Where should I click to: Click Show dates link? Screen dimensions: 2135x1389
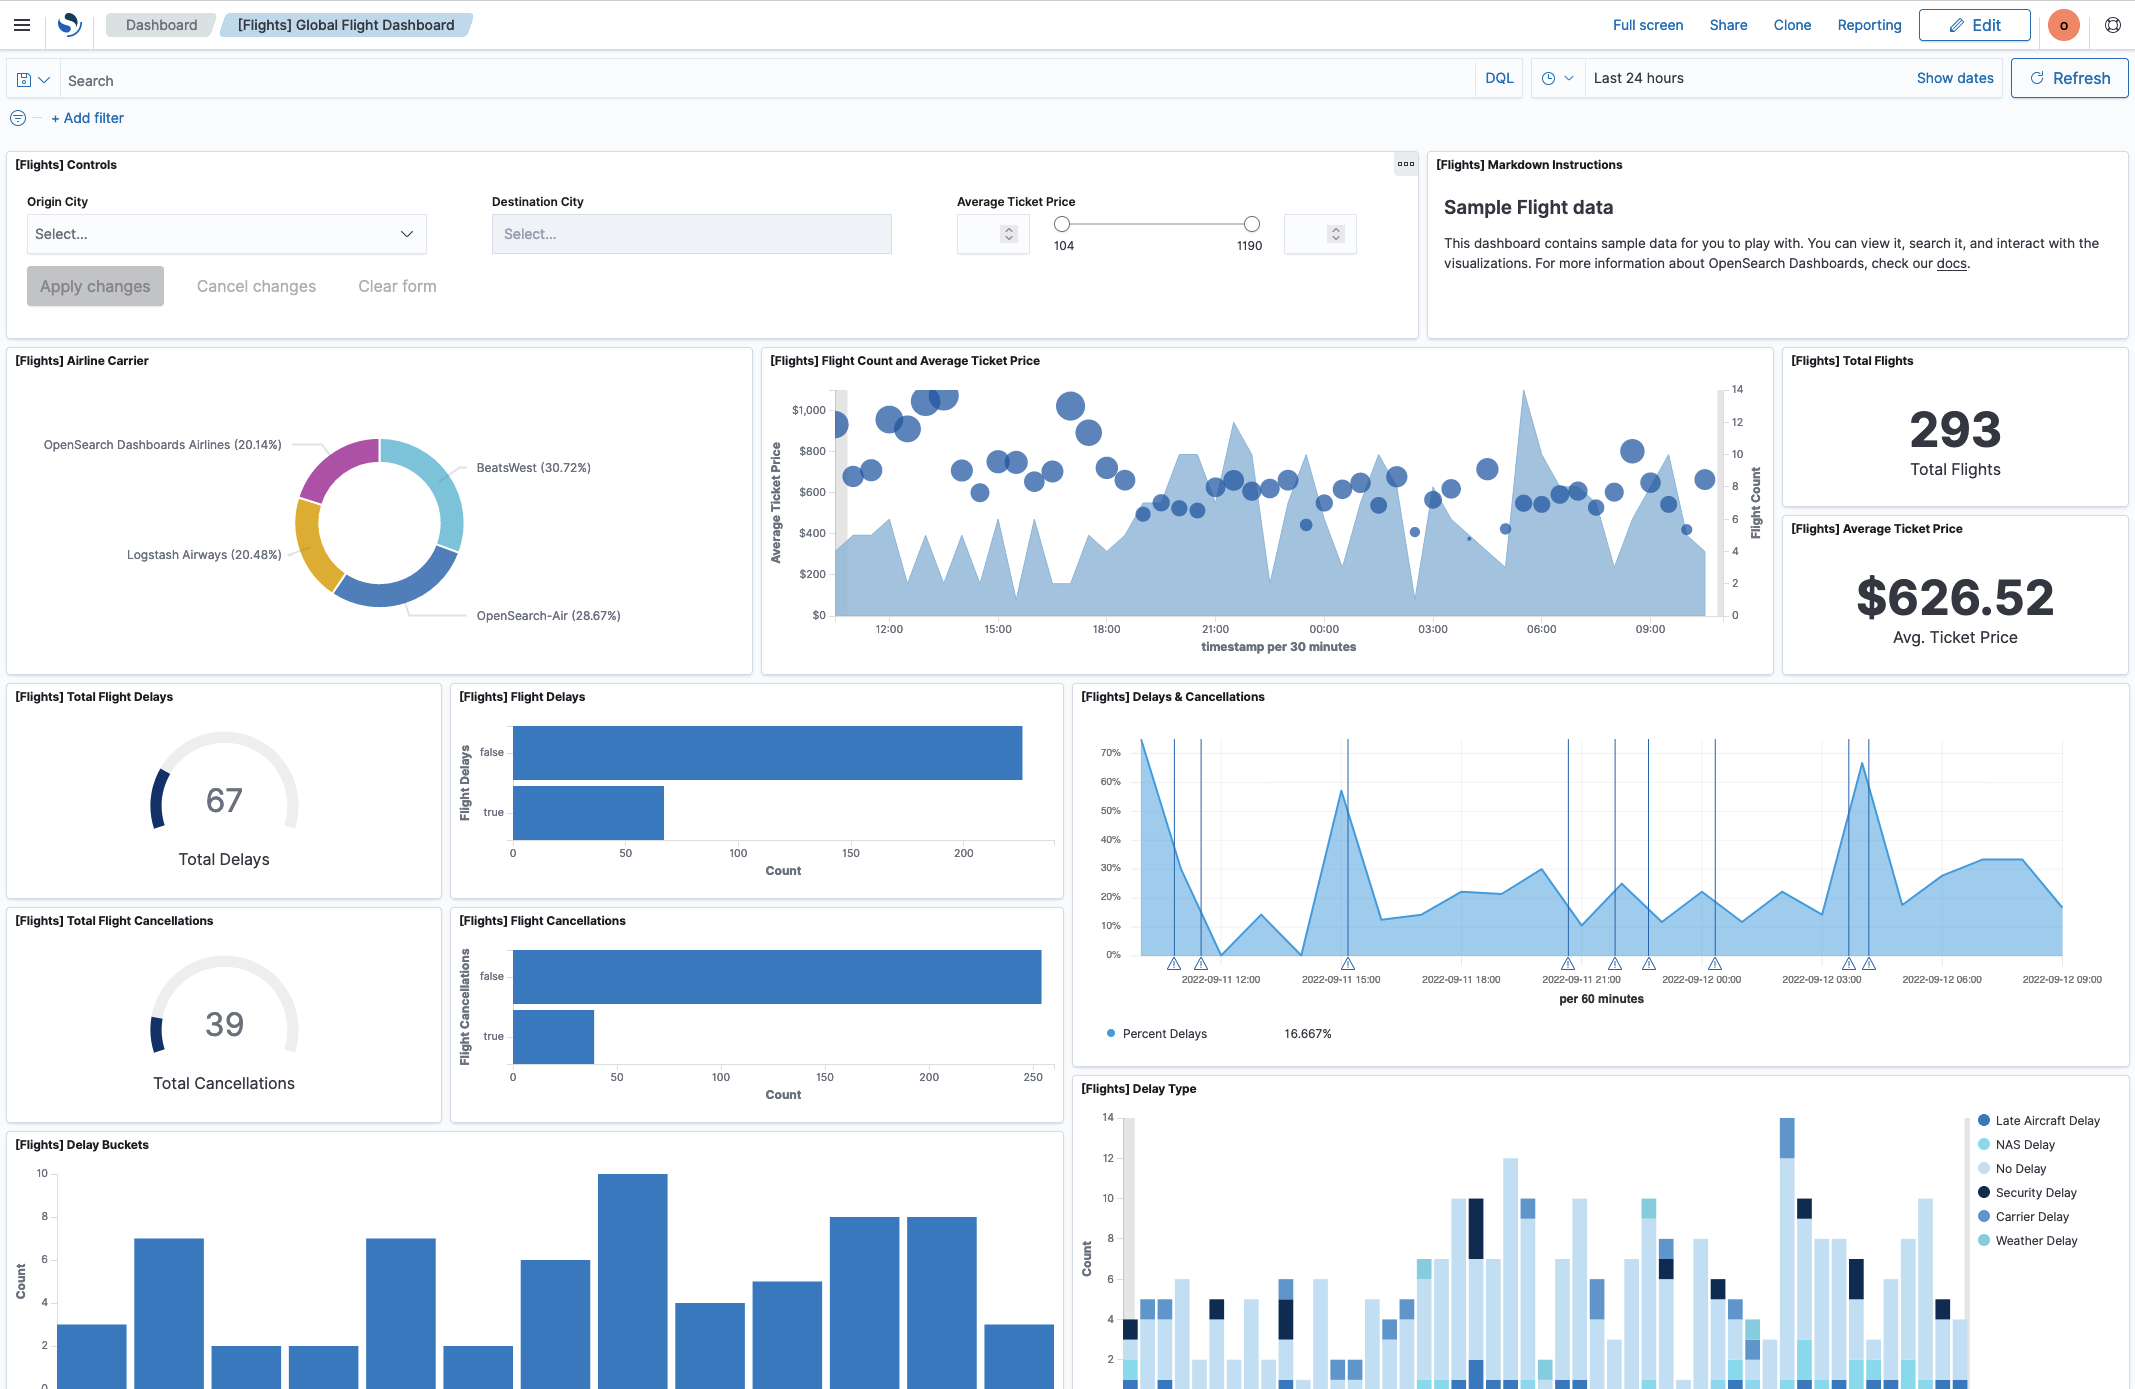click(1955, 78)
